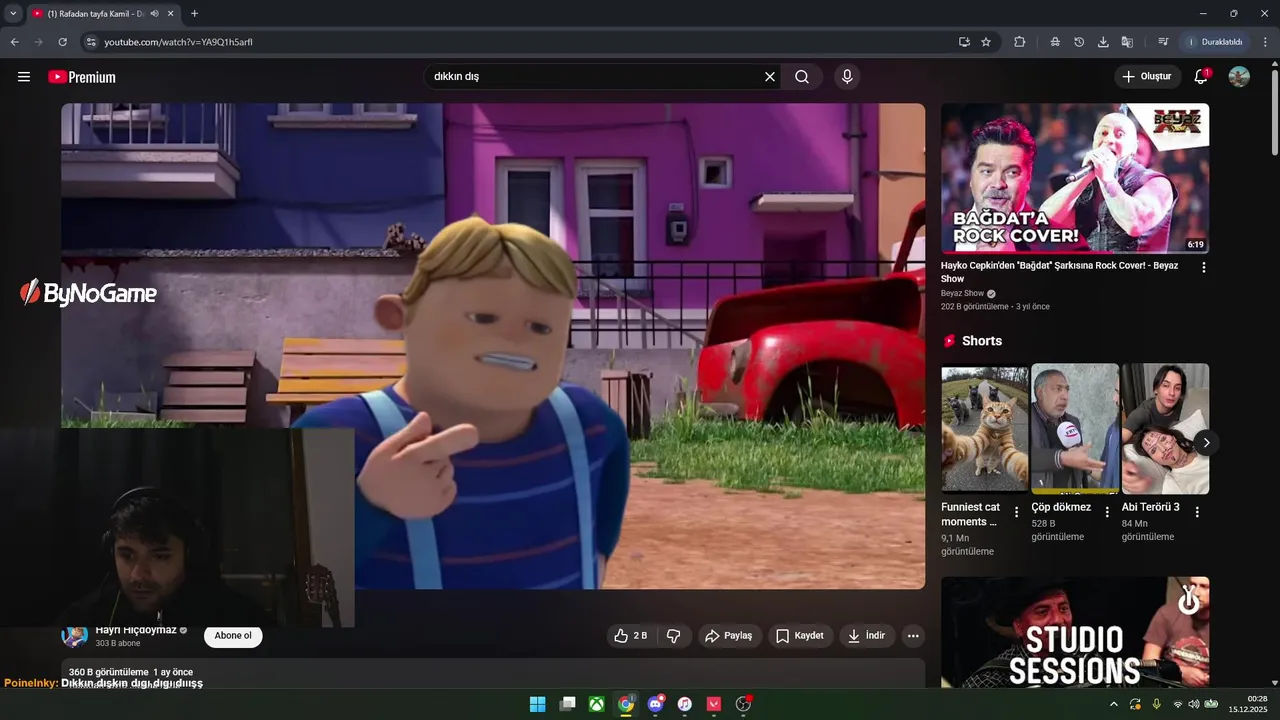Save video with Kaydet button
This screenshot has height=720, width=1280.
tap(800, 636)
